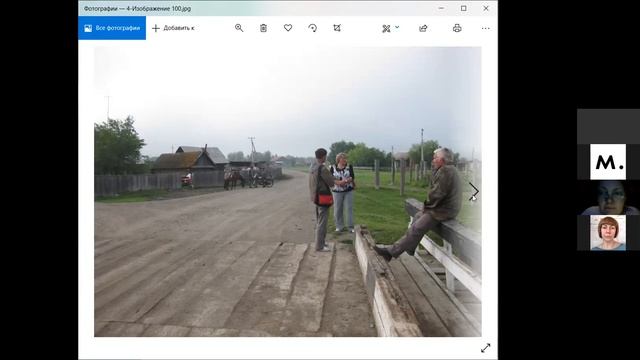Image resolution: width=640 pixels, height=360 pixels.
Task: Open the Edit & Create tools icon
Action: (386, 29)
